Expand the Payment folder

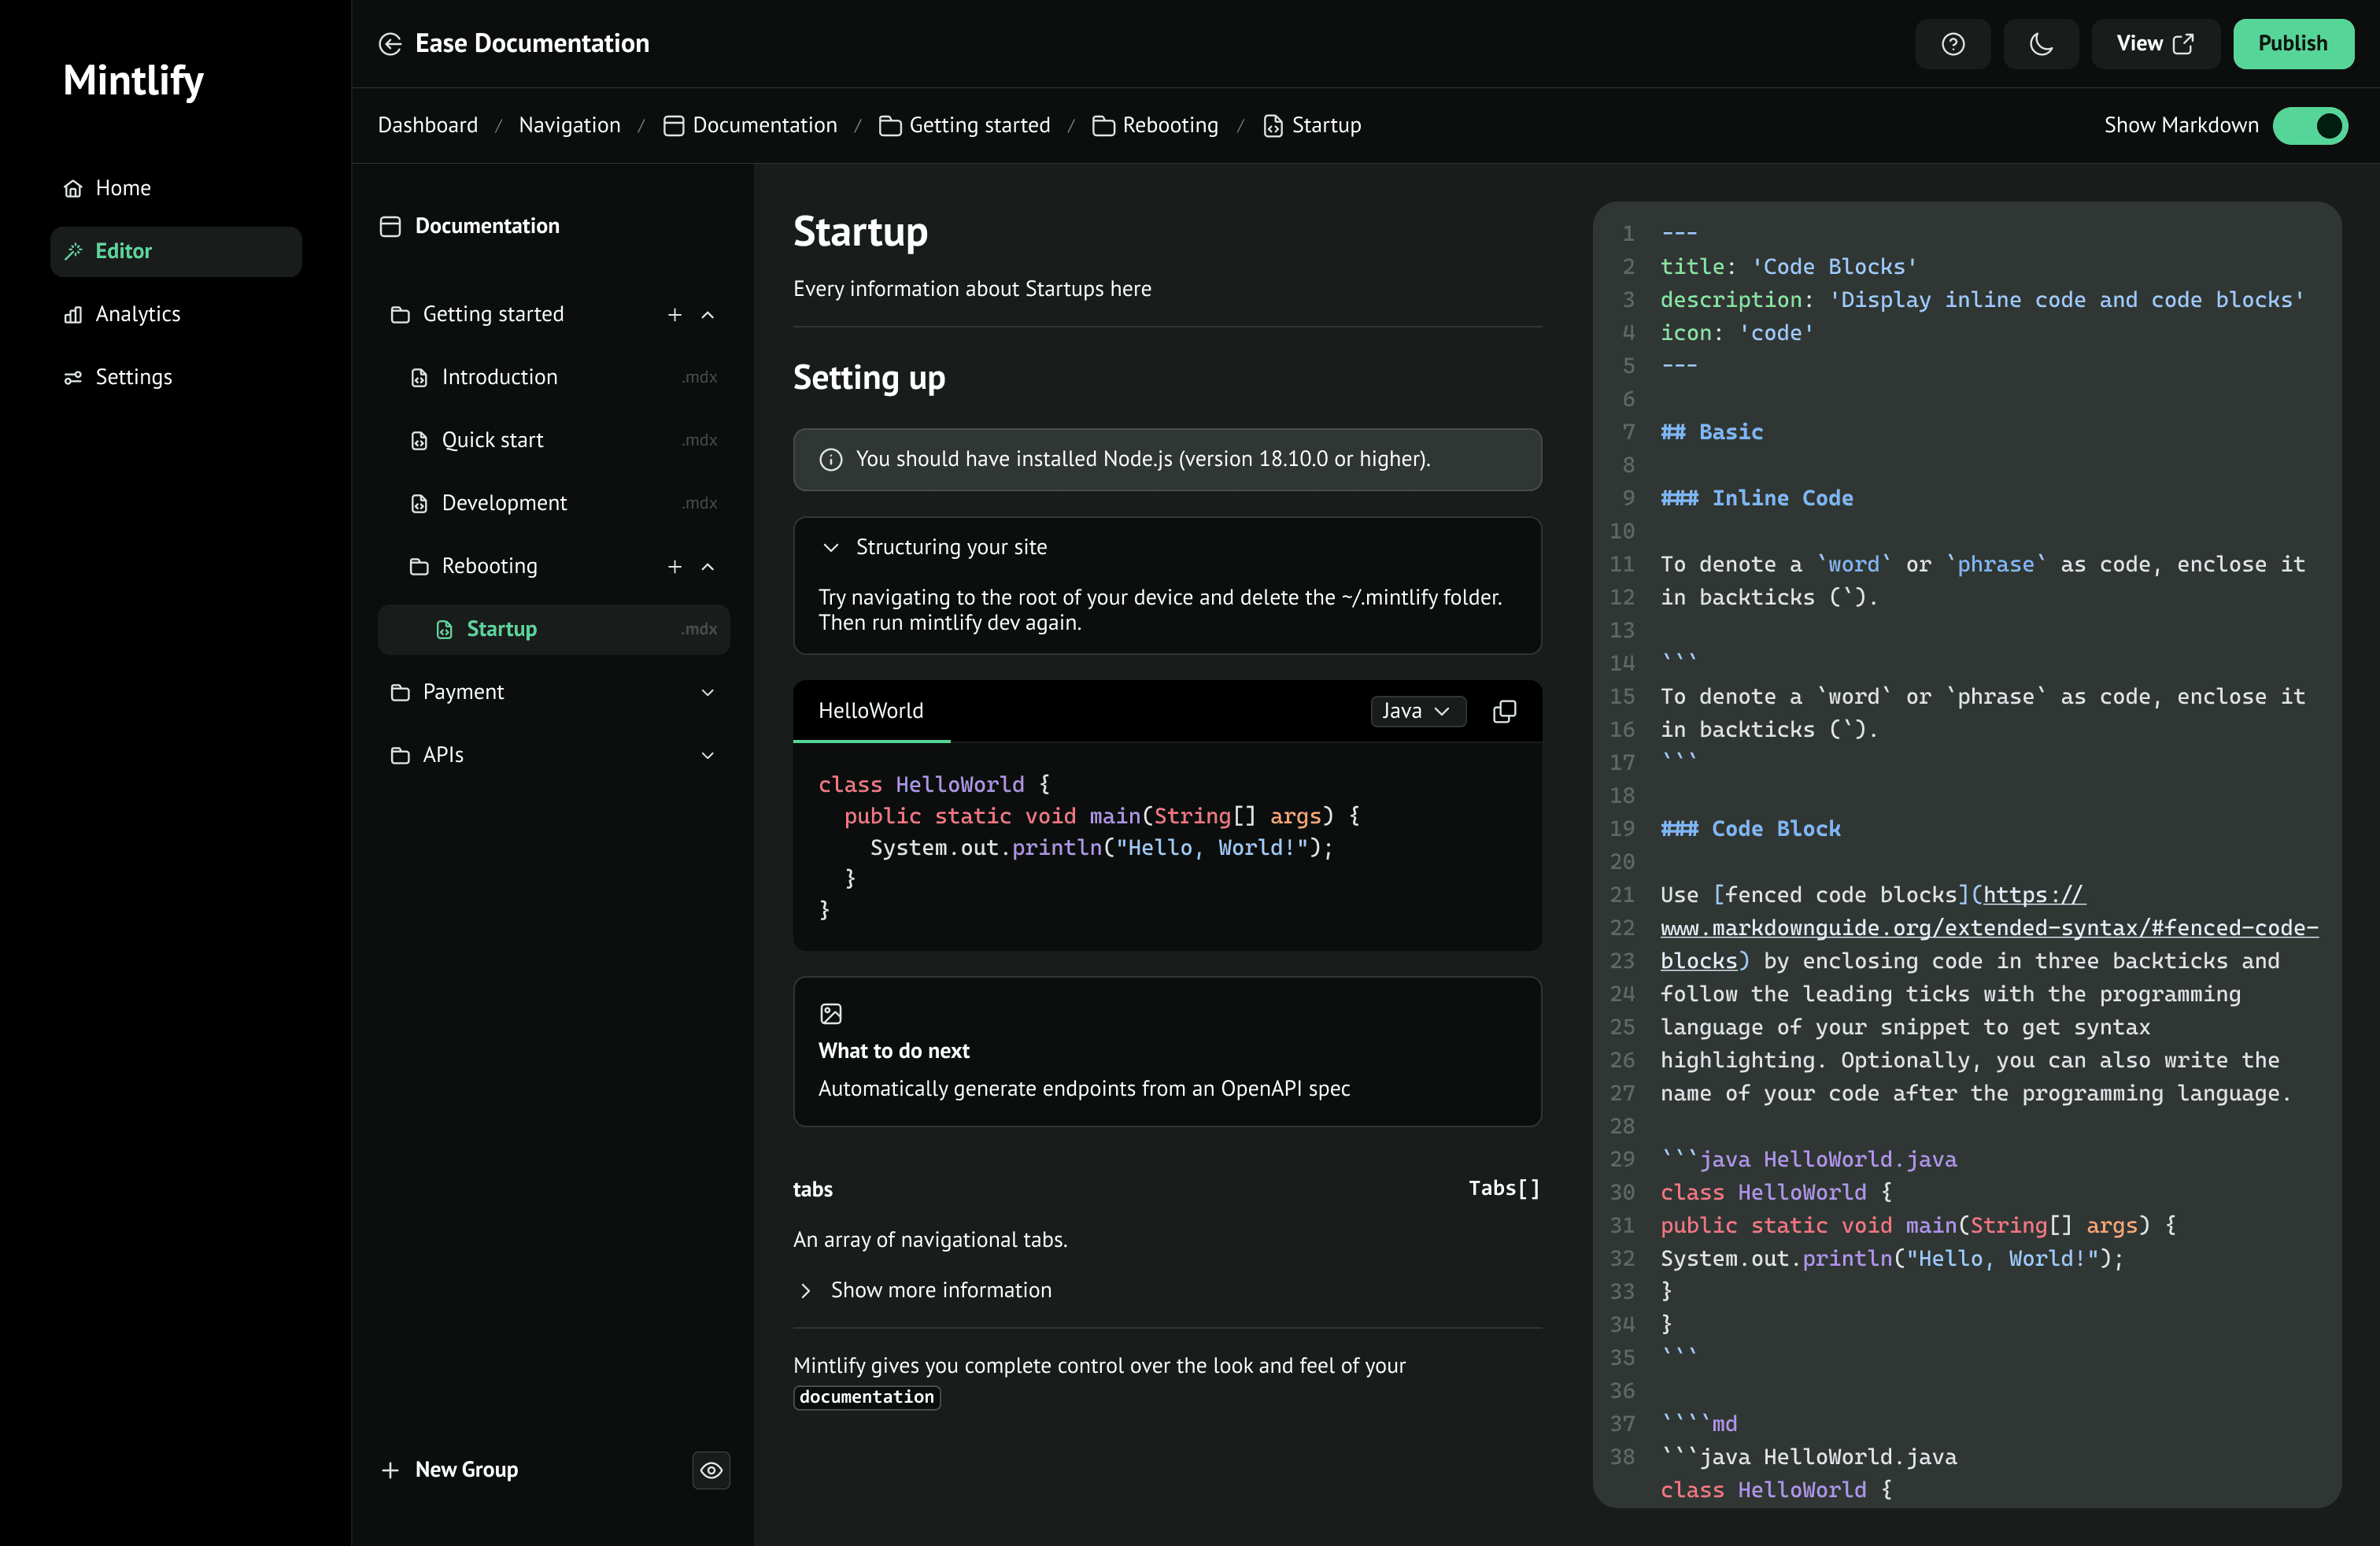[x=707, y=692]
